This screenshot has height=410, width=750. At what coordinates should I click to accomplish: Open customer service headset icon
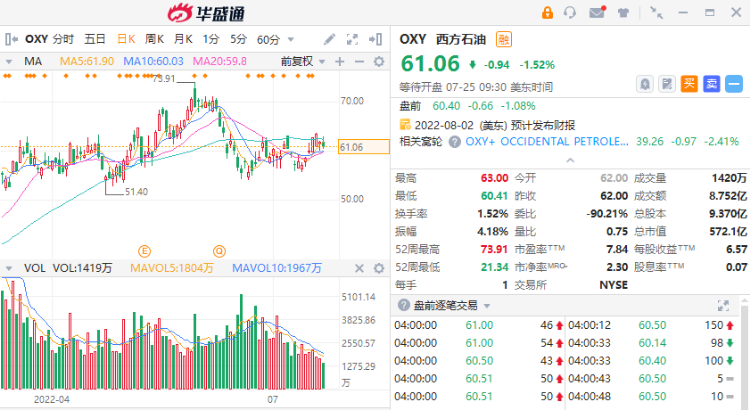coord(570,12)
